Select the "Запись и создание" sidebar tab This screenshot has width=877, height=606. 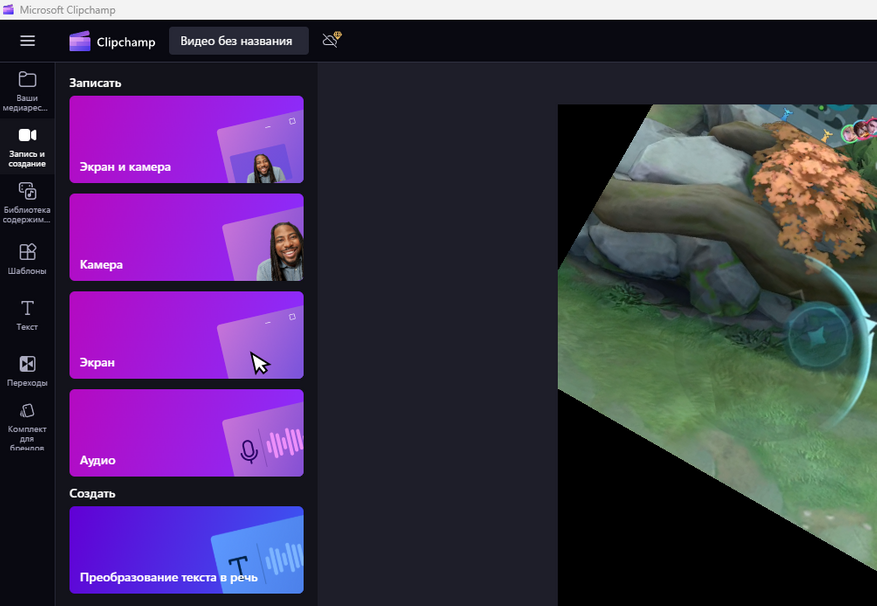[27, 147]
